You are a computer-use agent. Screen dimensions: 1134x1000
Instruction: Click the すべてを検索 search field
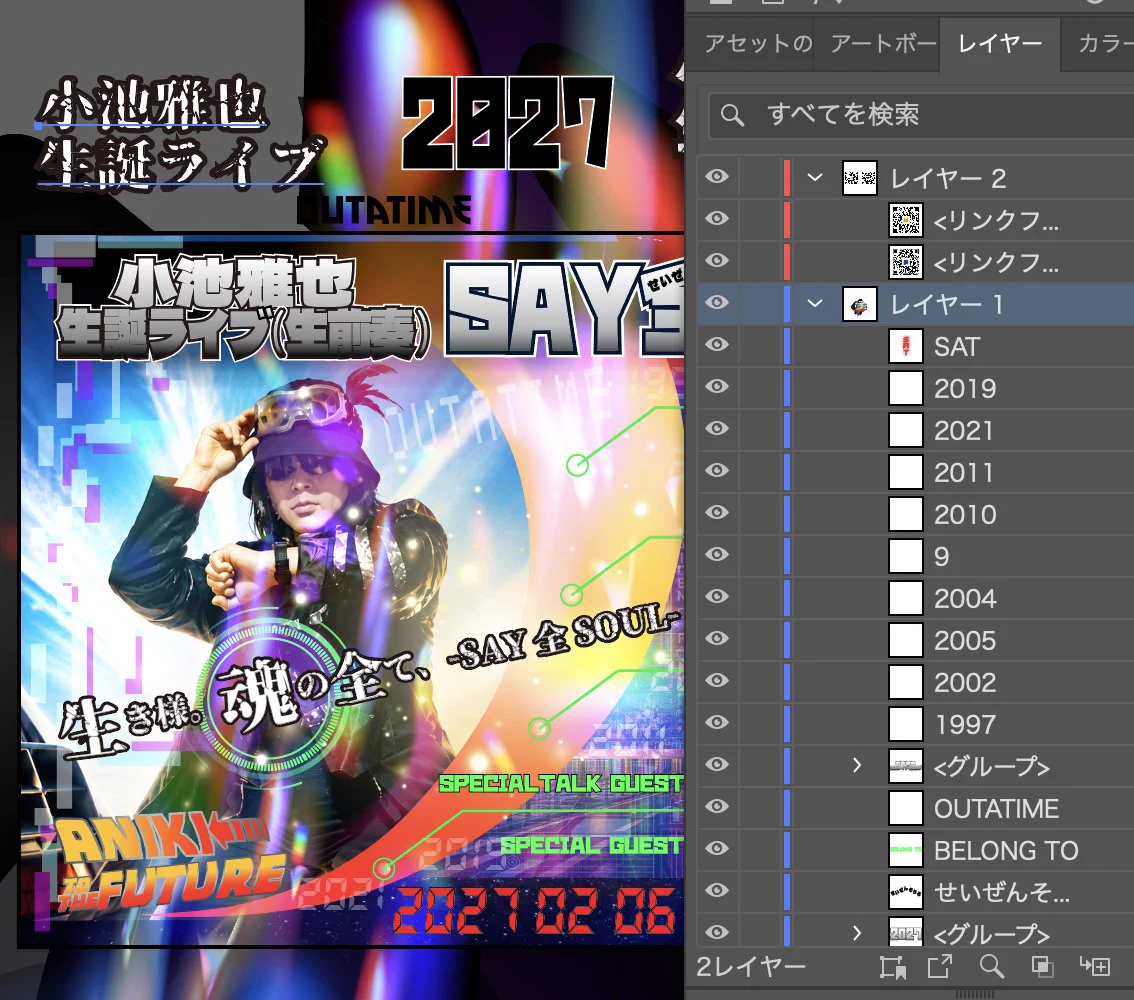921,115
